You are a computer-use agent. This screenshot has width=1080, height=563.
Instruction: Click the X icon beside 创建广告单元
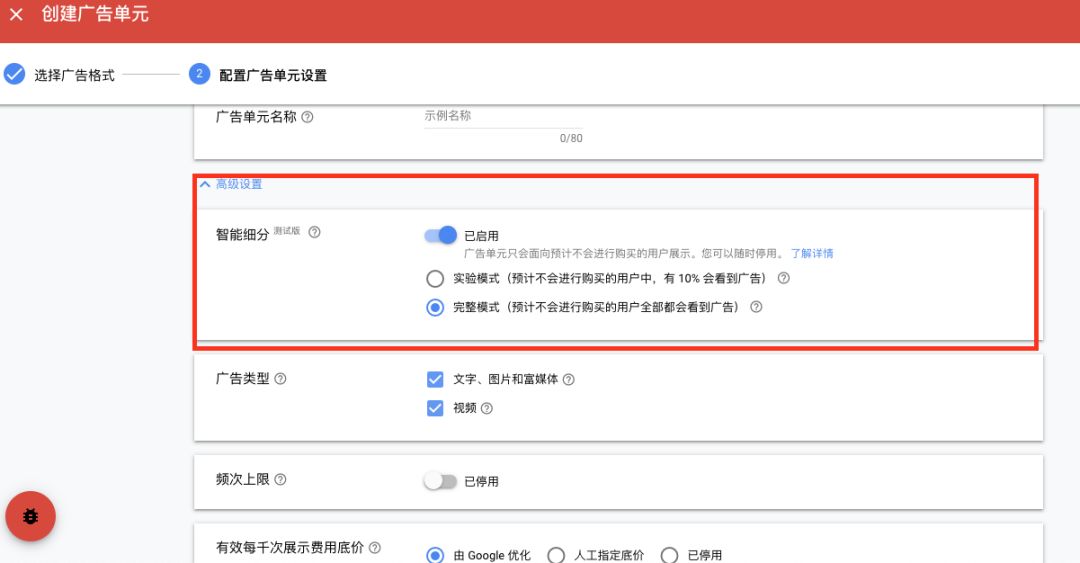tap(17, 14)
